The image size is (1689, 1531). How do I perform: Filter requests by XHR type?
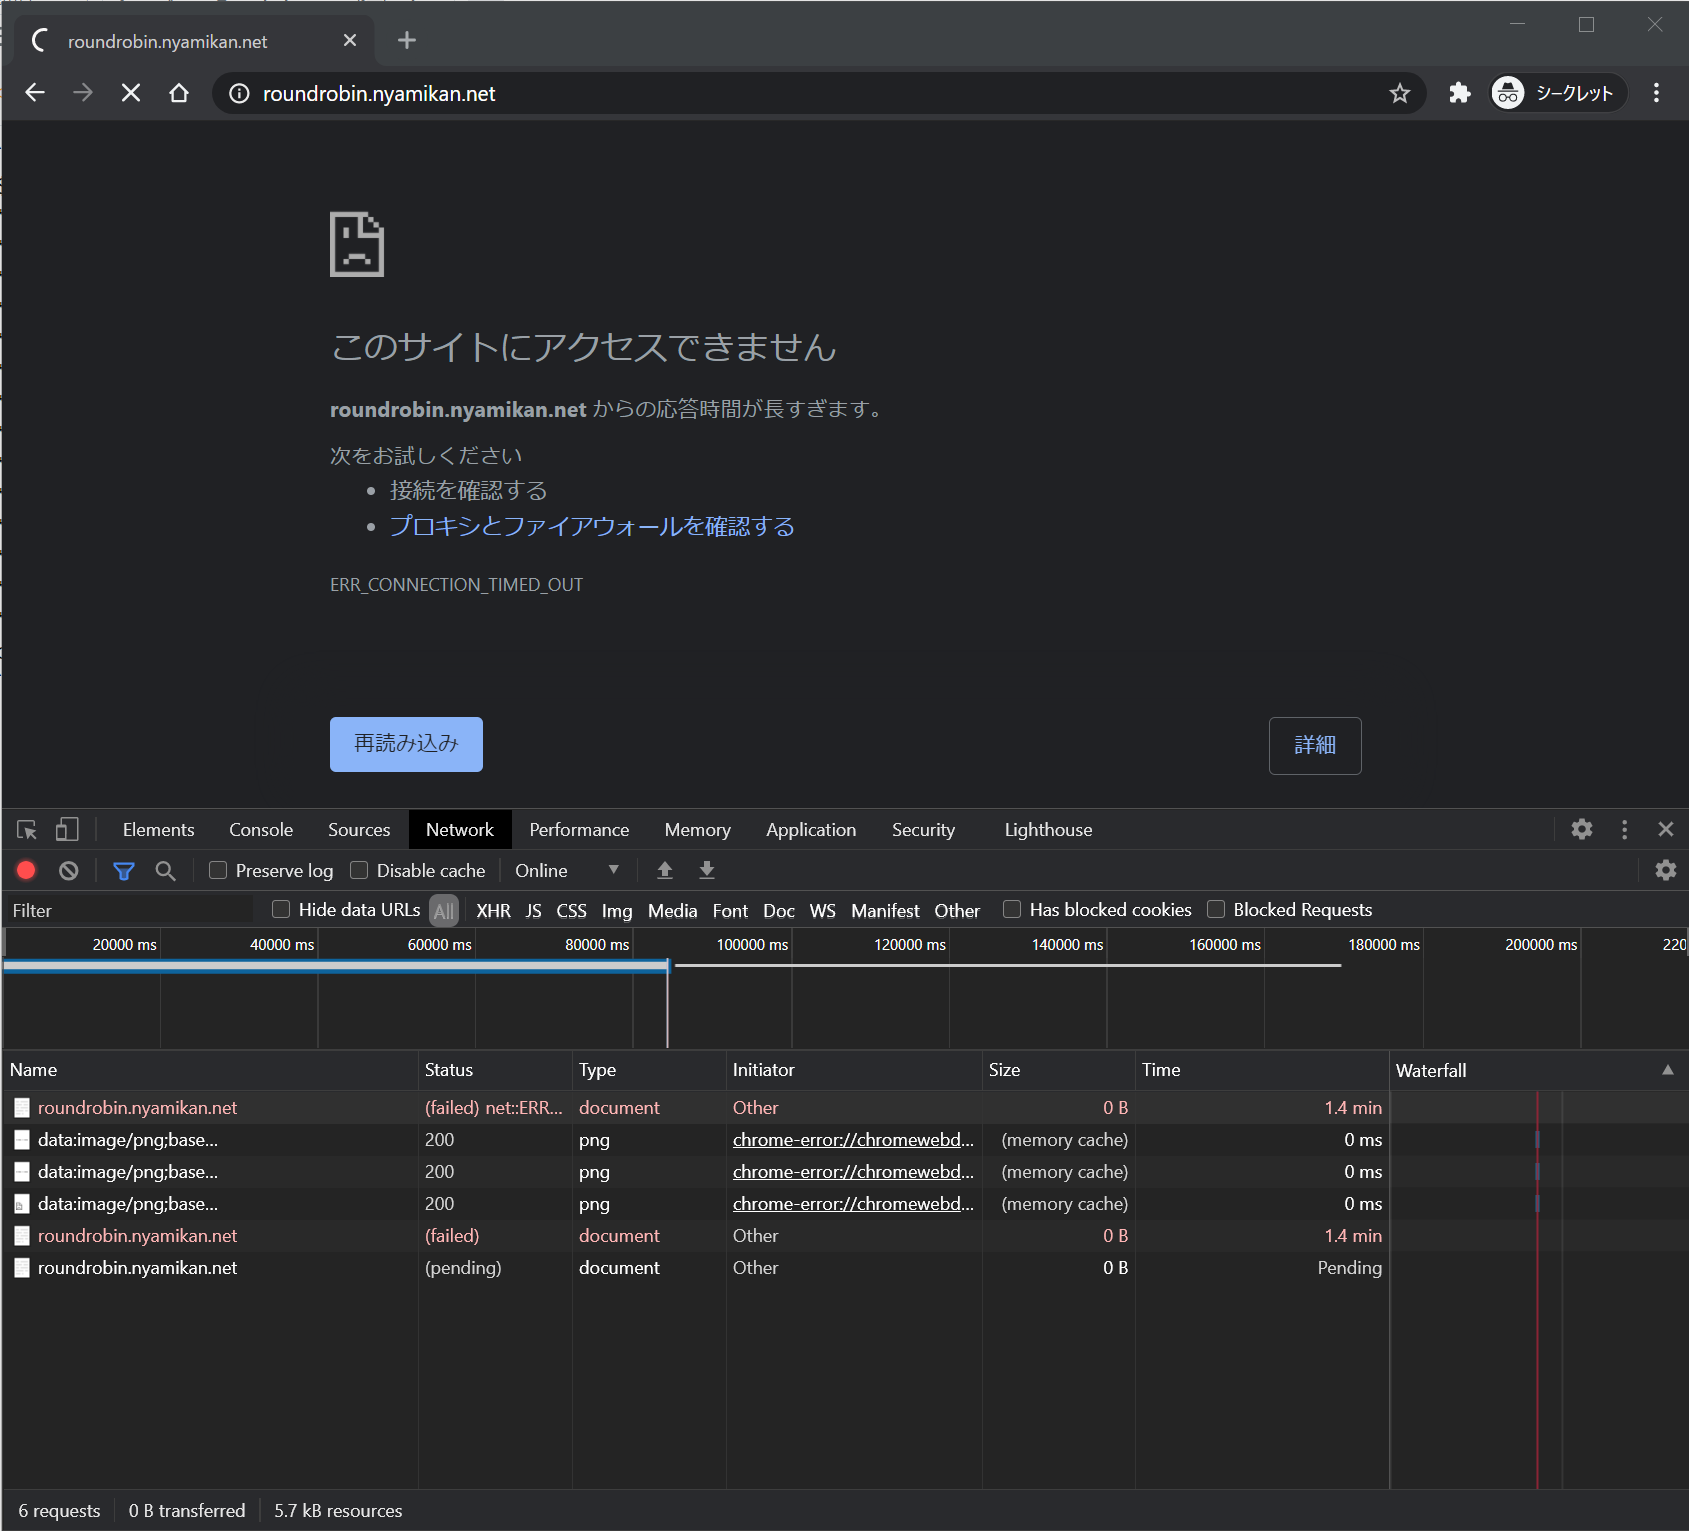pos(493,910)
